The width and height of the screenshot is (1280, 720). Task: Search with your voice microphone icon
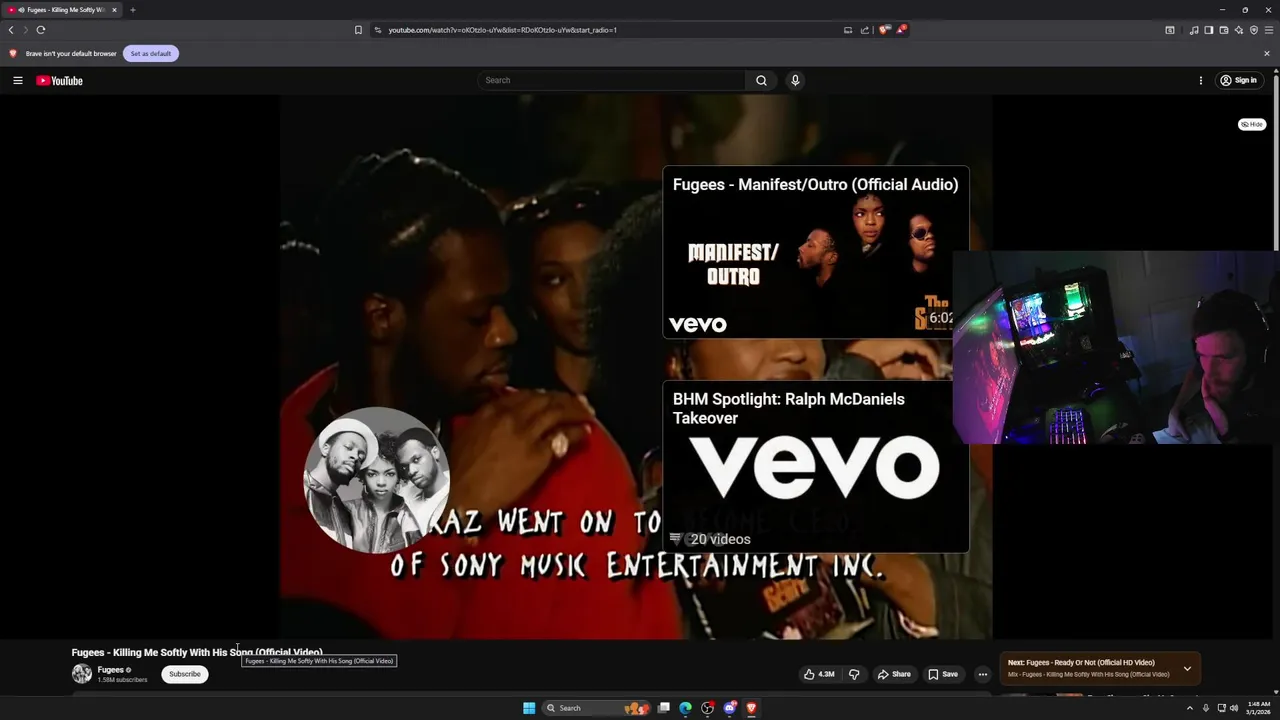click(x=795, y=80)
